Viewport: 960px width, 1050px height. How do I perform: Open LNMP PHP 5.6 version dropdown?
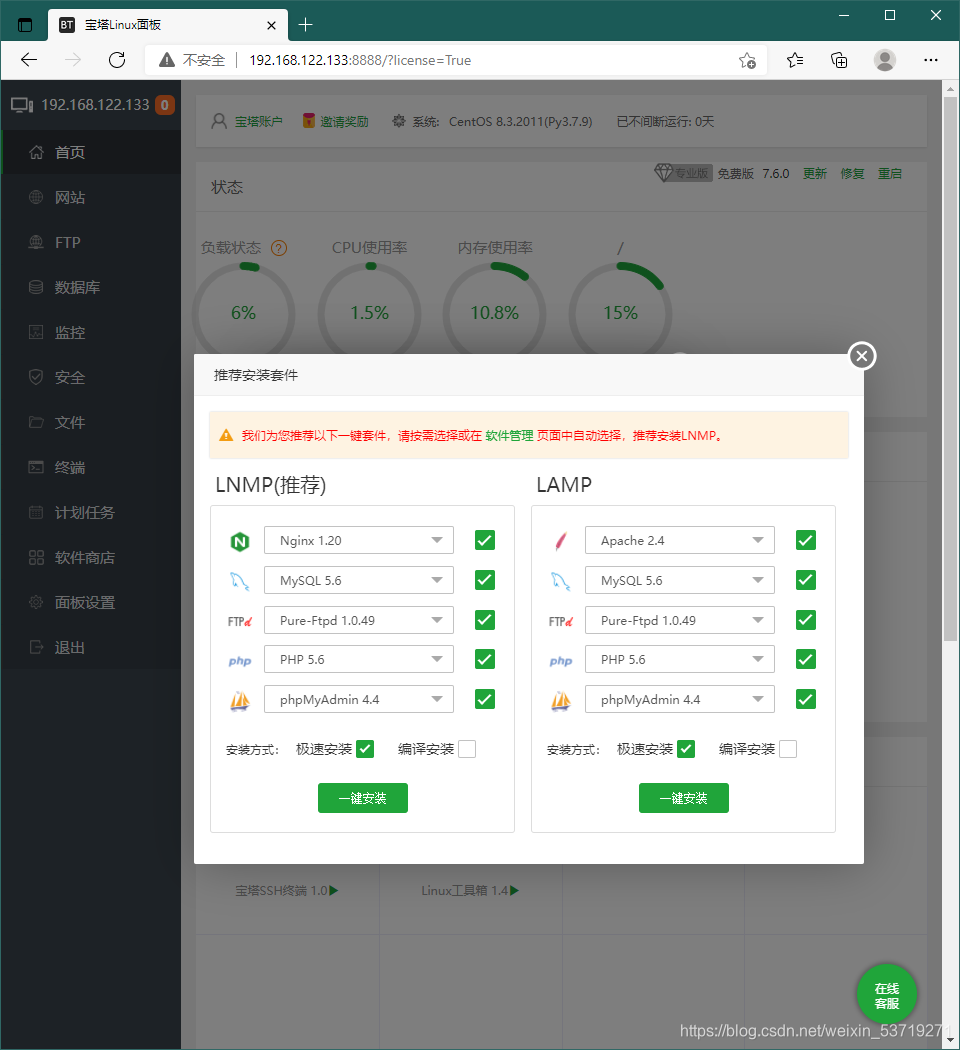point(359,659)
